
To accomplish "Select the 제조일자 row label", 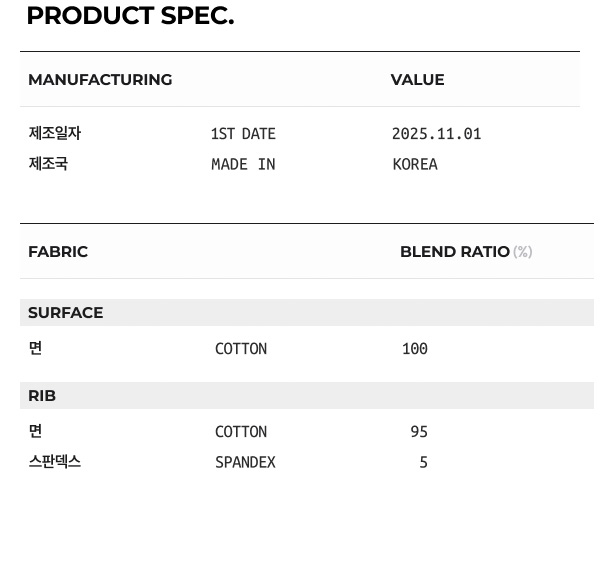I will [x=54, y=134].
